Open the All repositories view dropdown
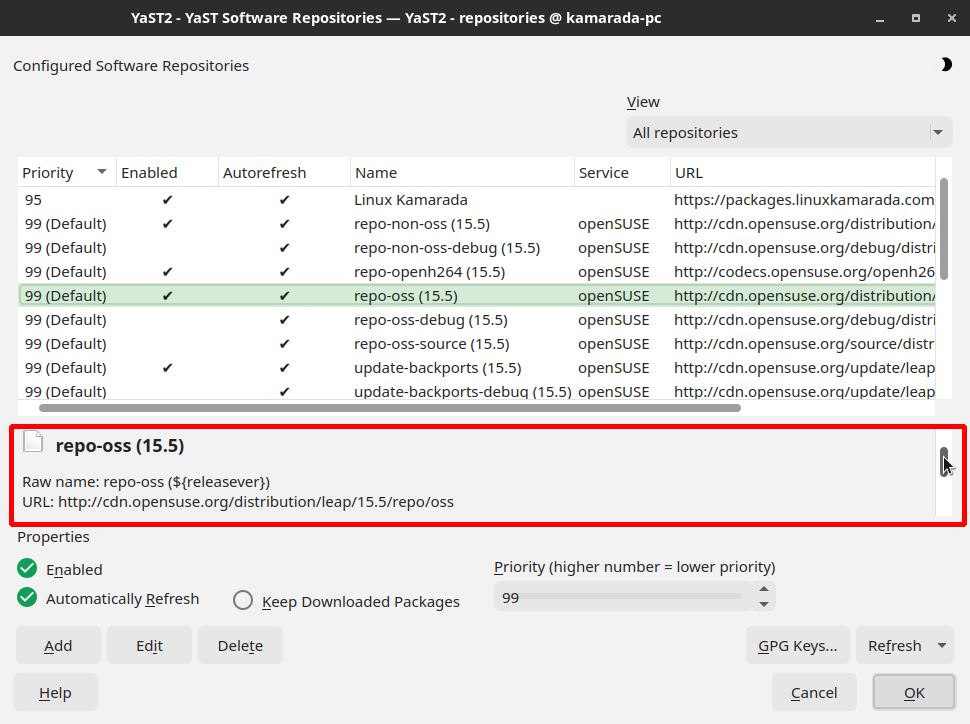The height and width of the screenshot is (724, 970). tap(789, 132)
